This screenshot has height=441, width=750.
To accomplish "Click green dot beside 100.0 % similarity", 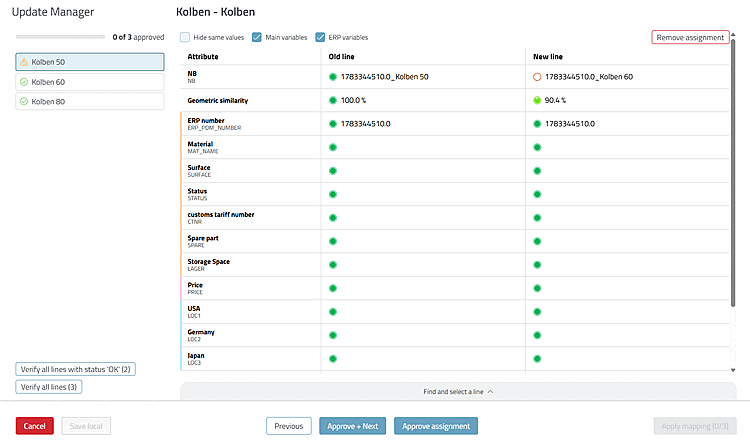I will point(333,100).
